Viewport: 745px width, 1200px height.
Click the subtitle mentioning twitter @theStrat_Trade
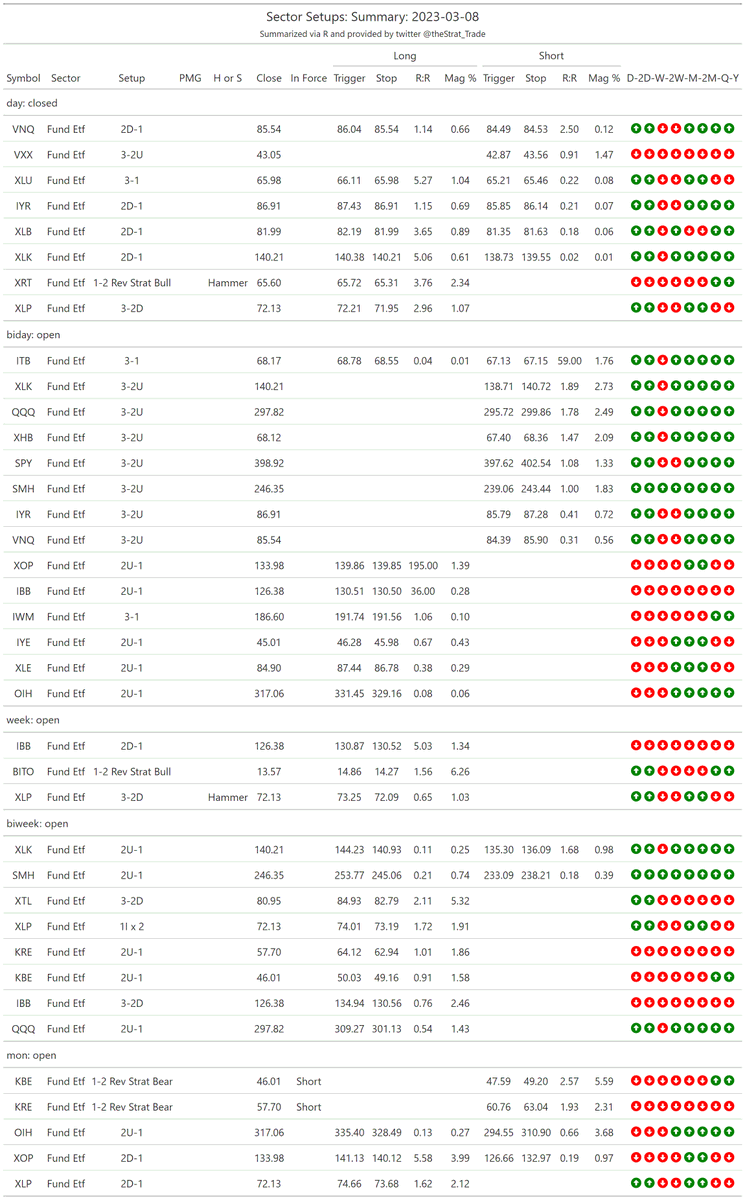pos(372,34)
